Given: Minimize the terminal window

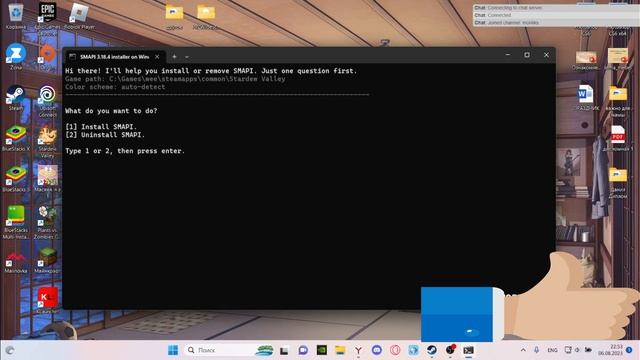Looking at the screenshot, I should pos(508,55).
